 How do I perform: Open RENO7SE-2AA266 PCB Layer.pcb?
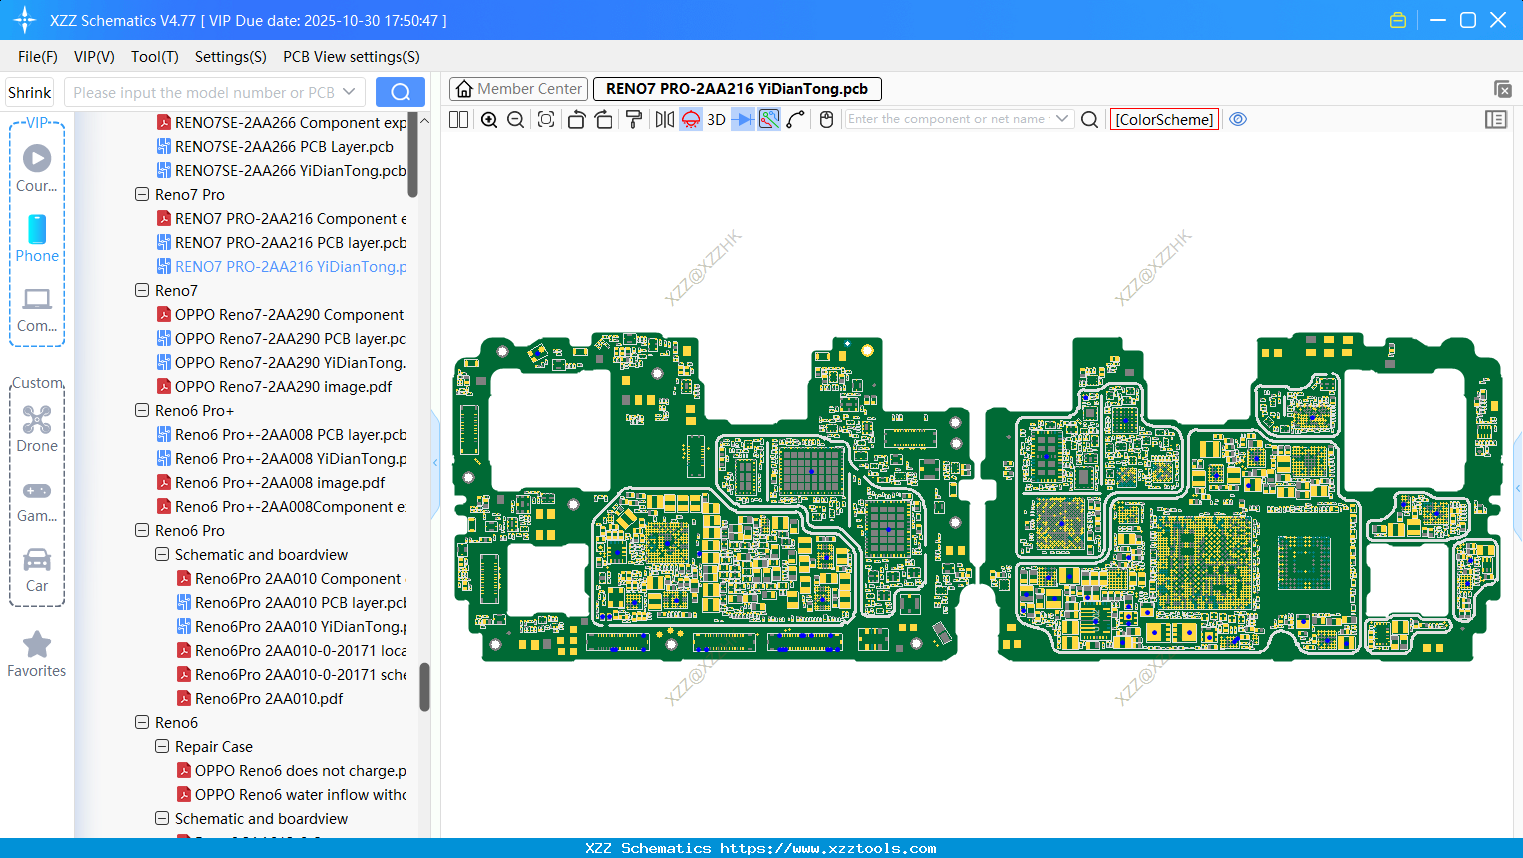click(x=284, y=147)
